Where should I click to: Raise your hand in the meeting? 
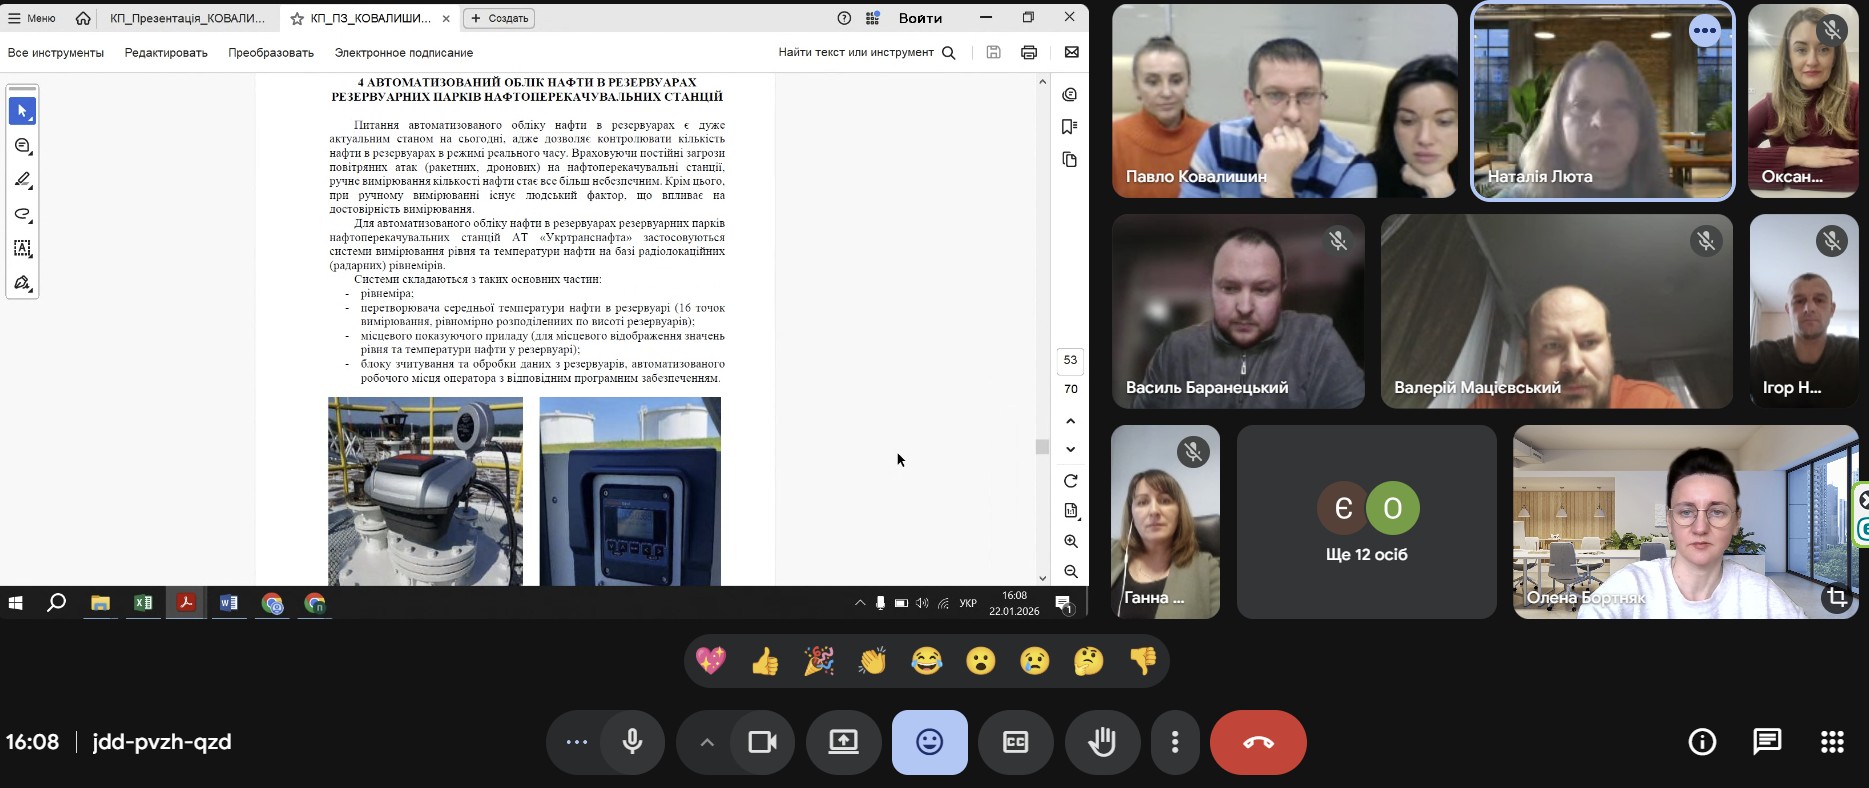pos(1102,742)
